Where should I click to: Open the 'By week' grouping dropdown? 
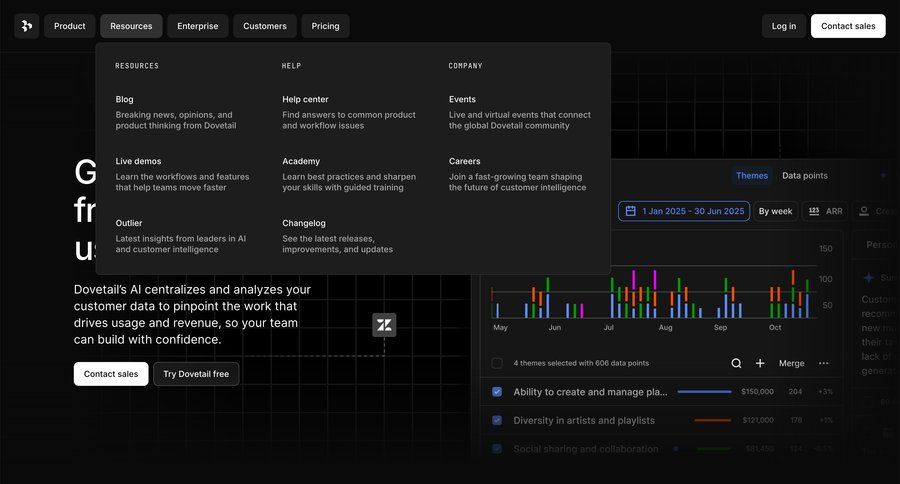click(775, 211)
